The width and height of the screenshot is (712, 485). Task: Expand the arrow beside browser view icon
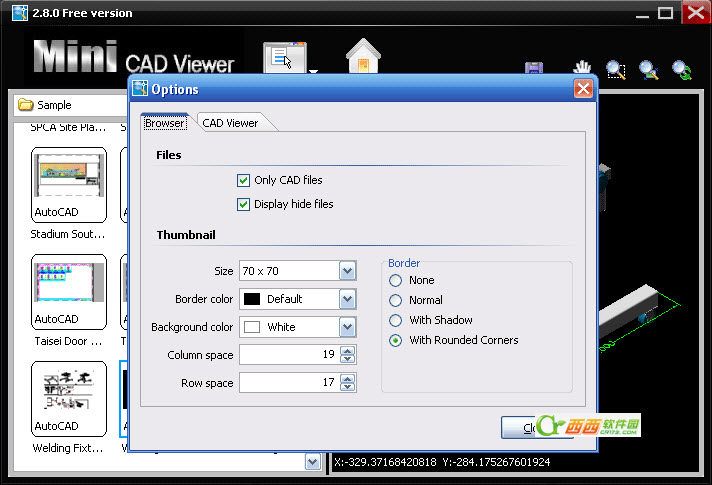[313, 71]
